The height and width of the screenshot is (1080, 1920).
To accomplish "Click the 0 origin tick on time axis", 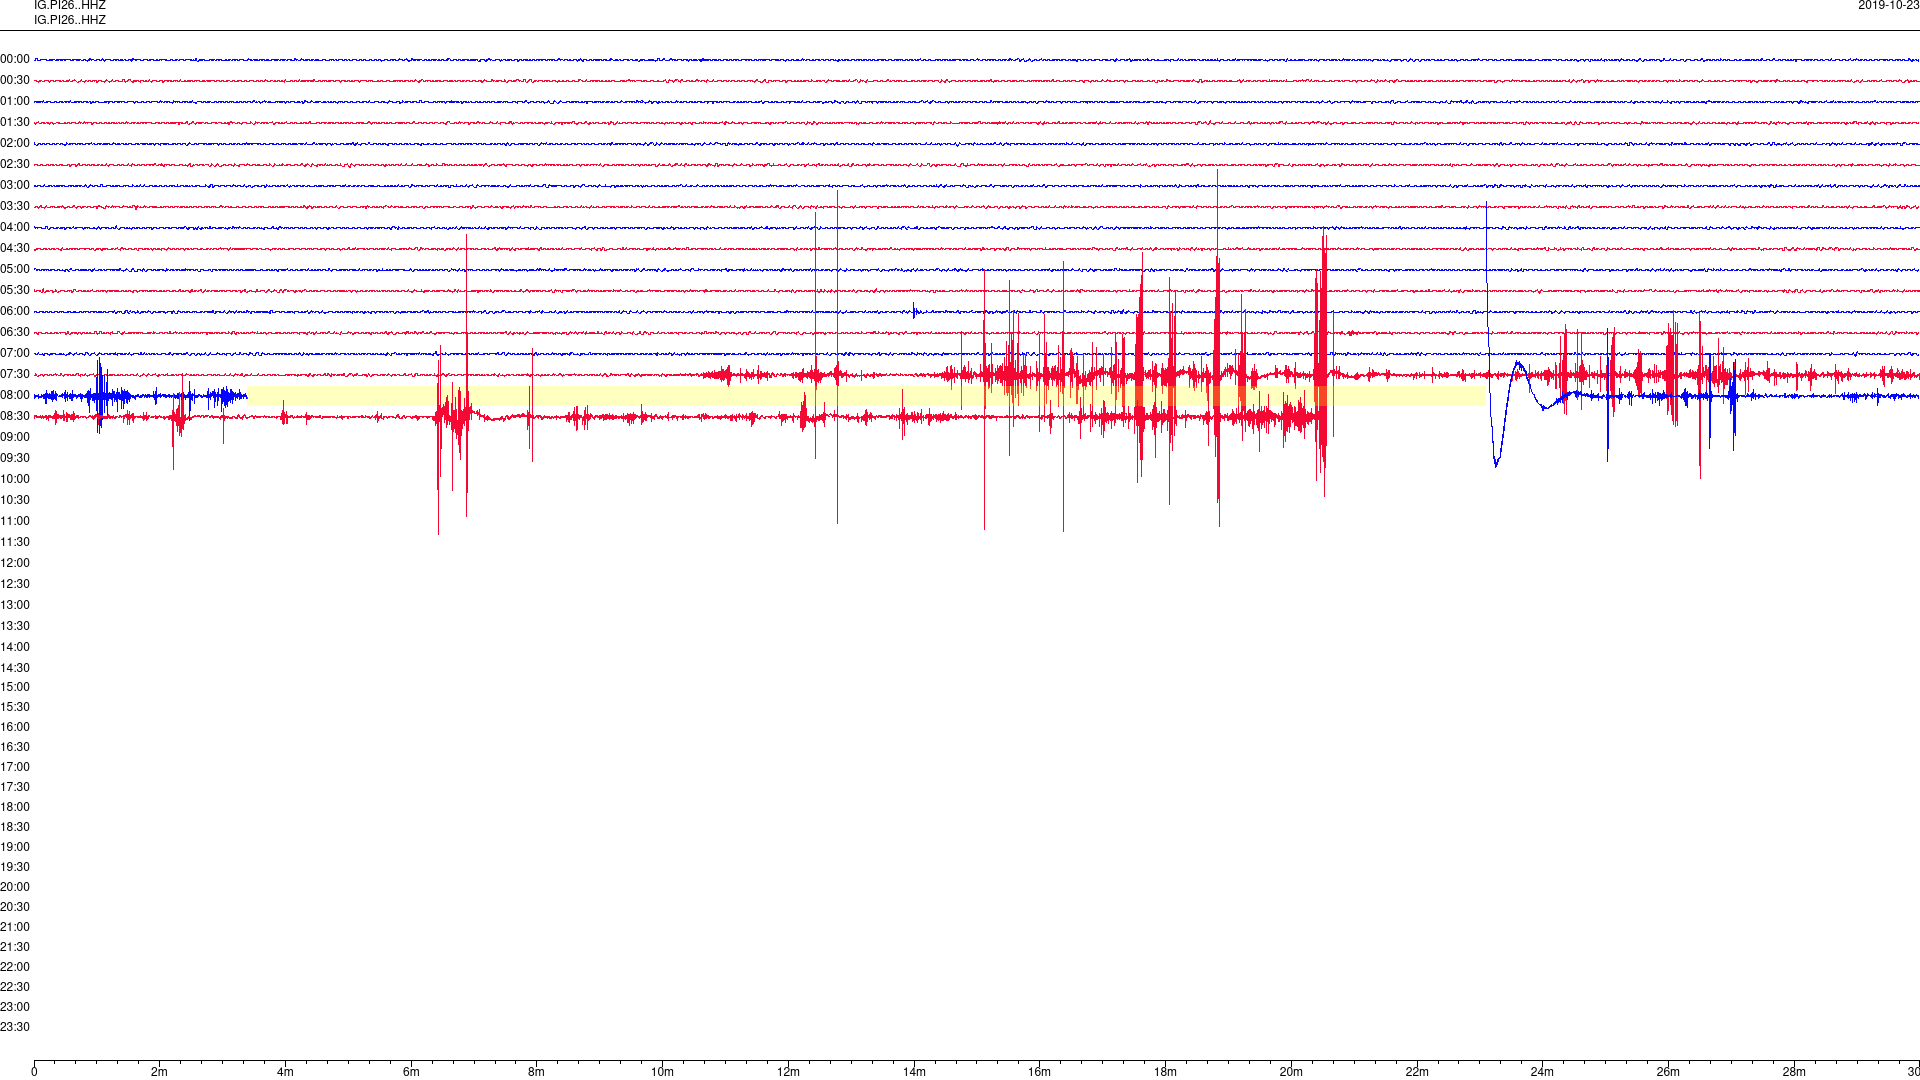I will (x=34, y=1072).
